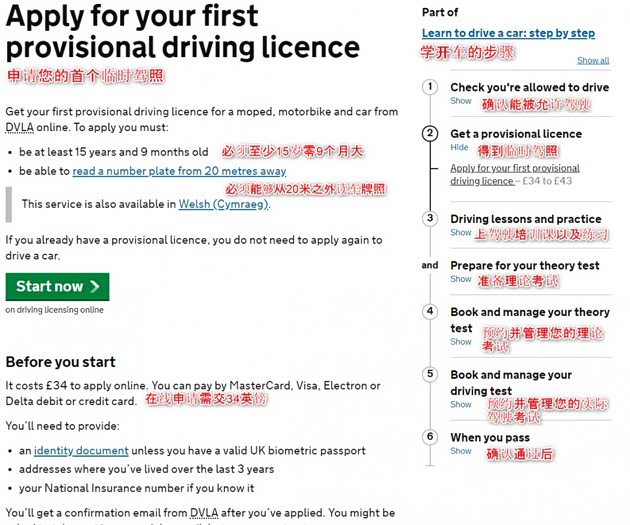The image size is (630, 525).
Task: Click the arrow on Start now button
Action: [95, 287]
